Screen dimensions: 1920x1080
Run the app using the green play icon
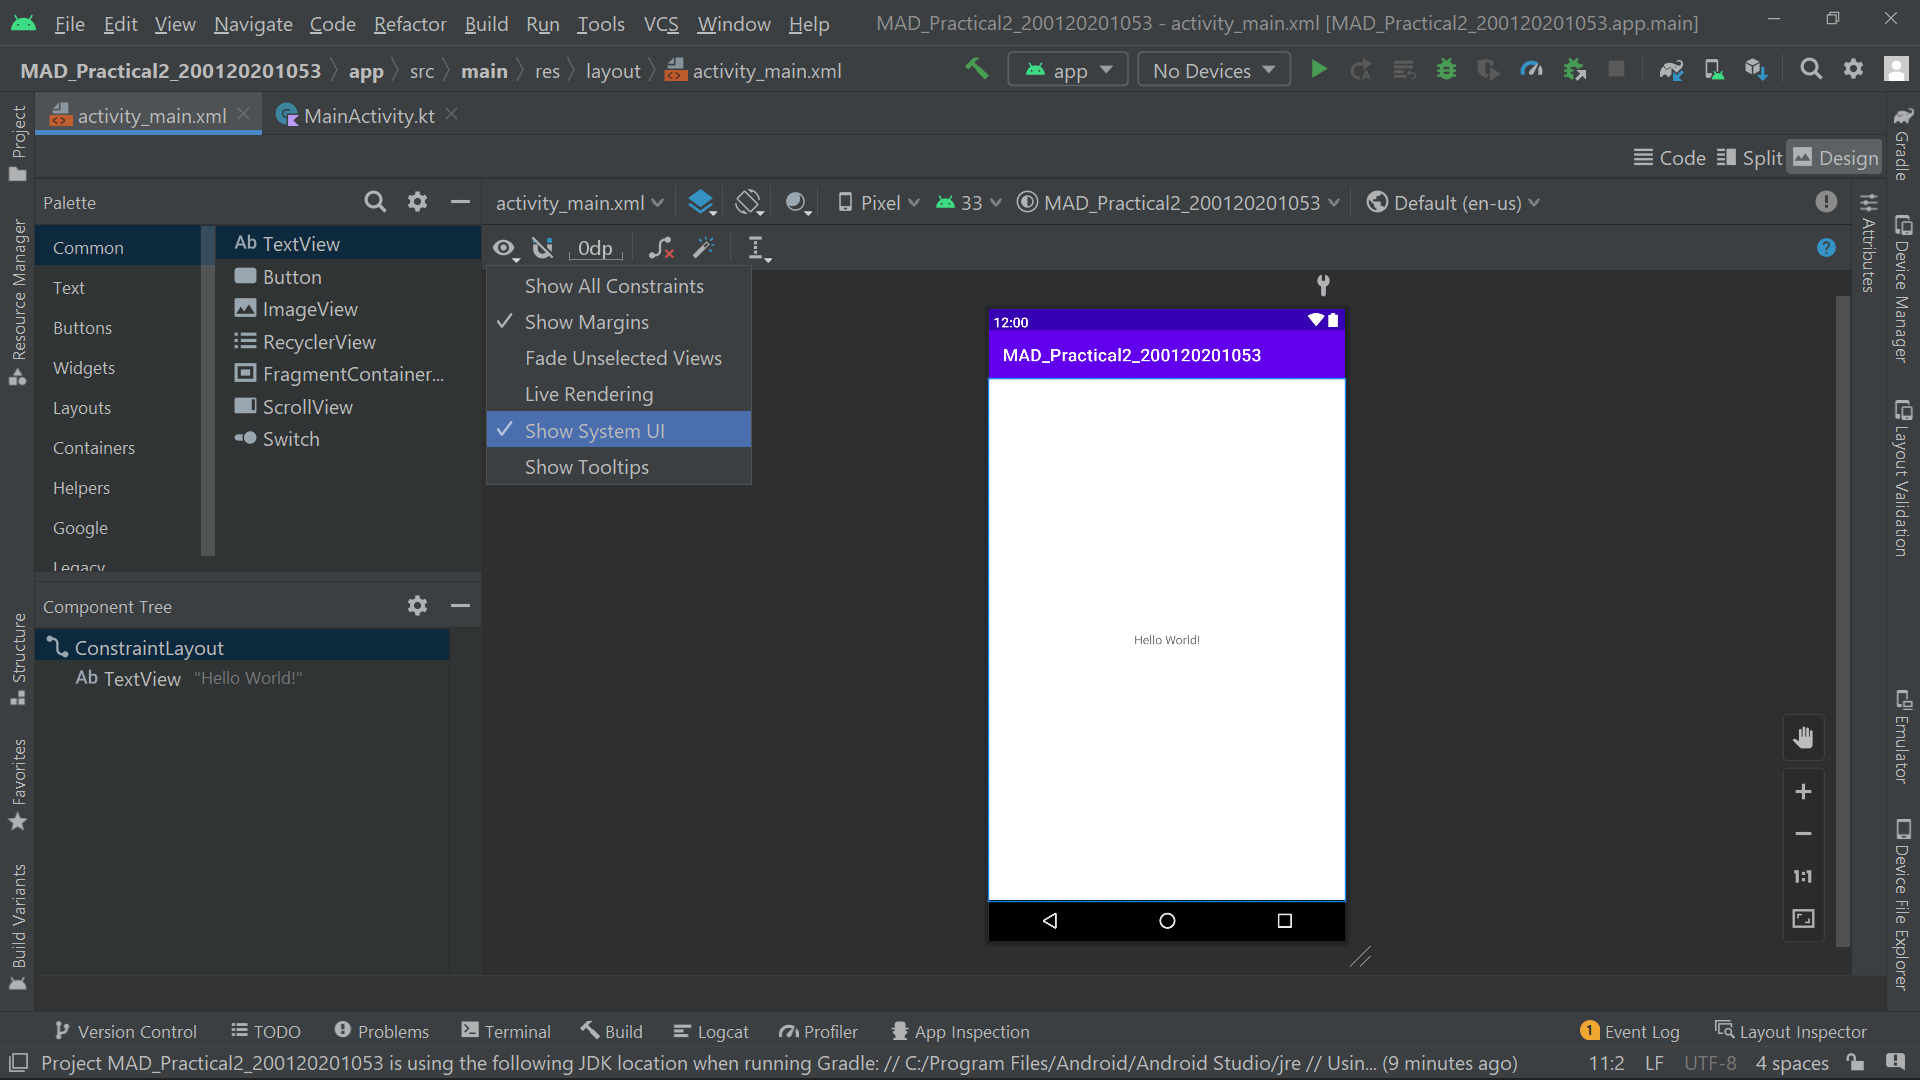[x=1319, y=69]
